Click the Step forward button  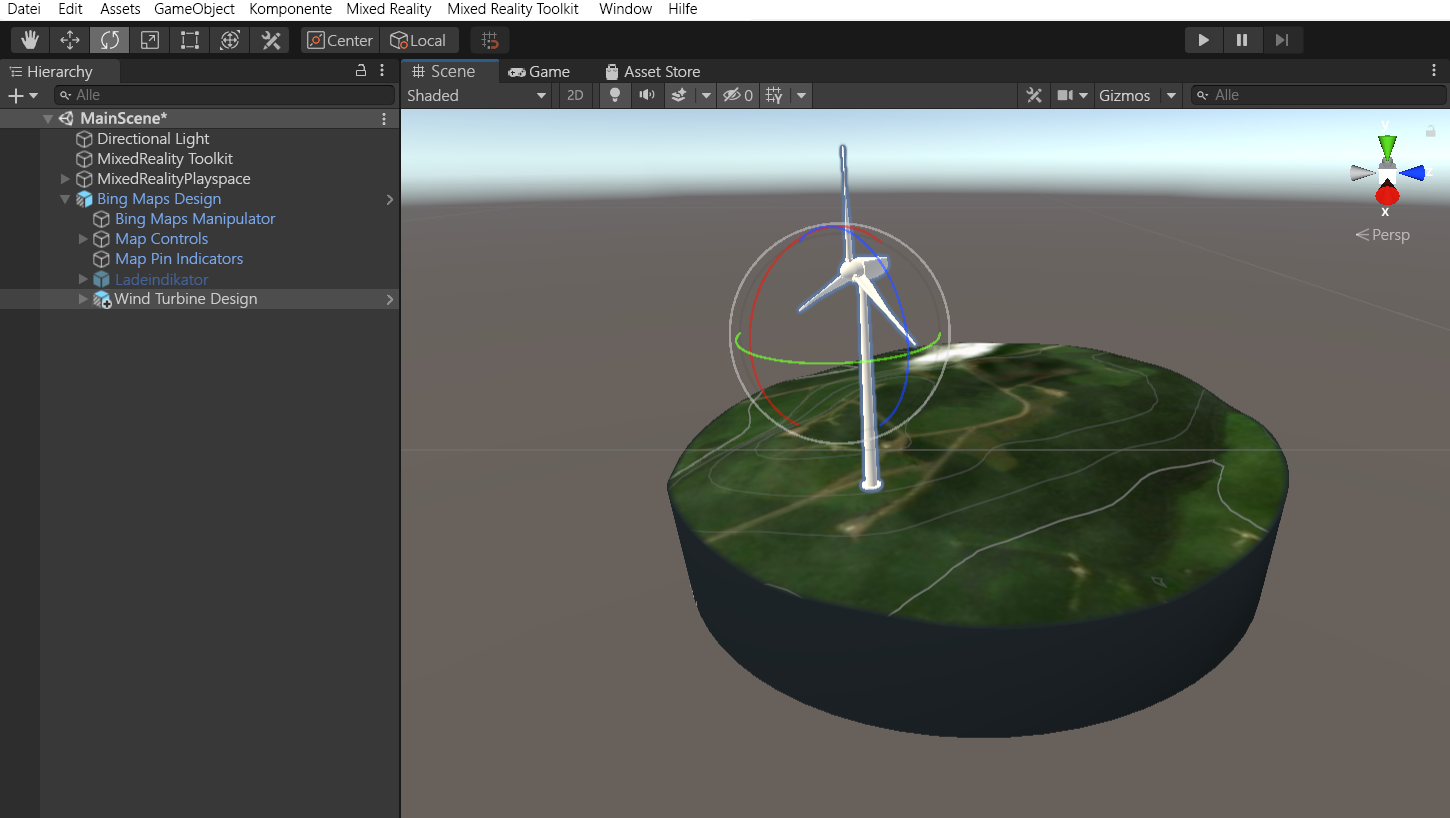tap(1282, 40)
